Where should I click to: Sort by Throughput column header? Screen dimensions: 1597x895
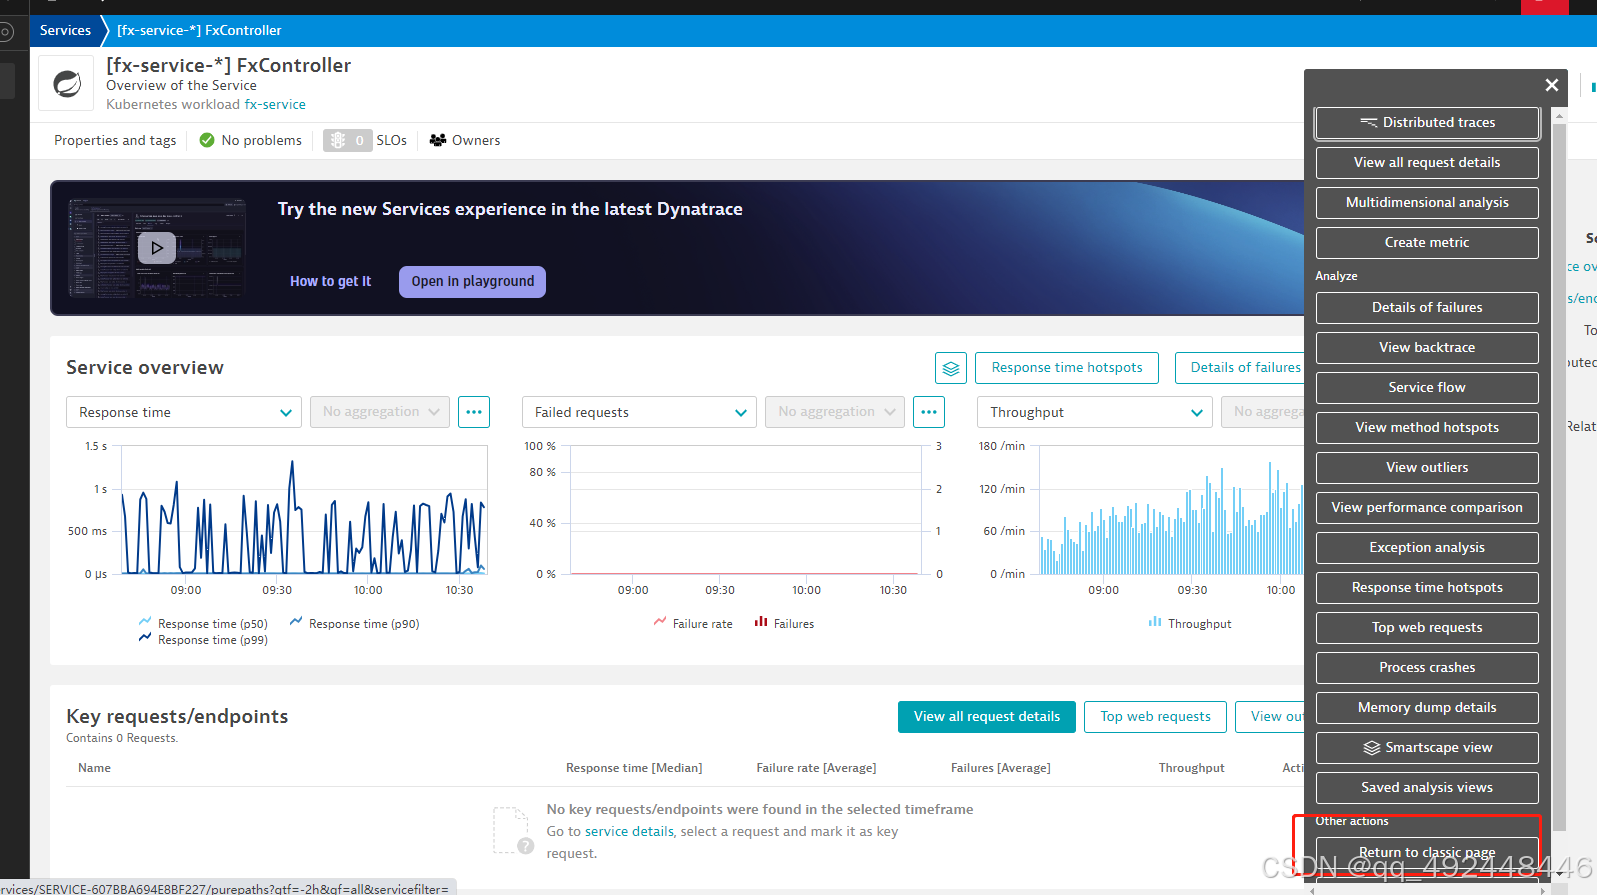pyautogui.click(x=1191, y=768)
